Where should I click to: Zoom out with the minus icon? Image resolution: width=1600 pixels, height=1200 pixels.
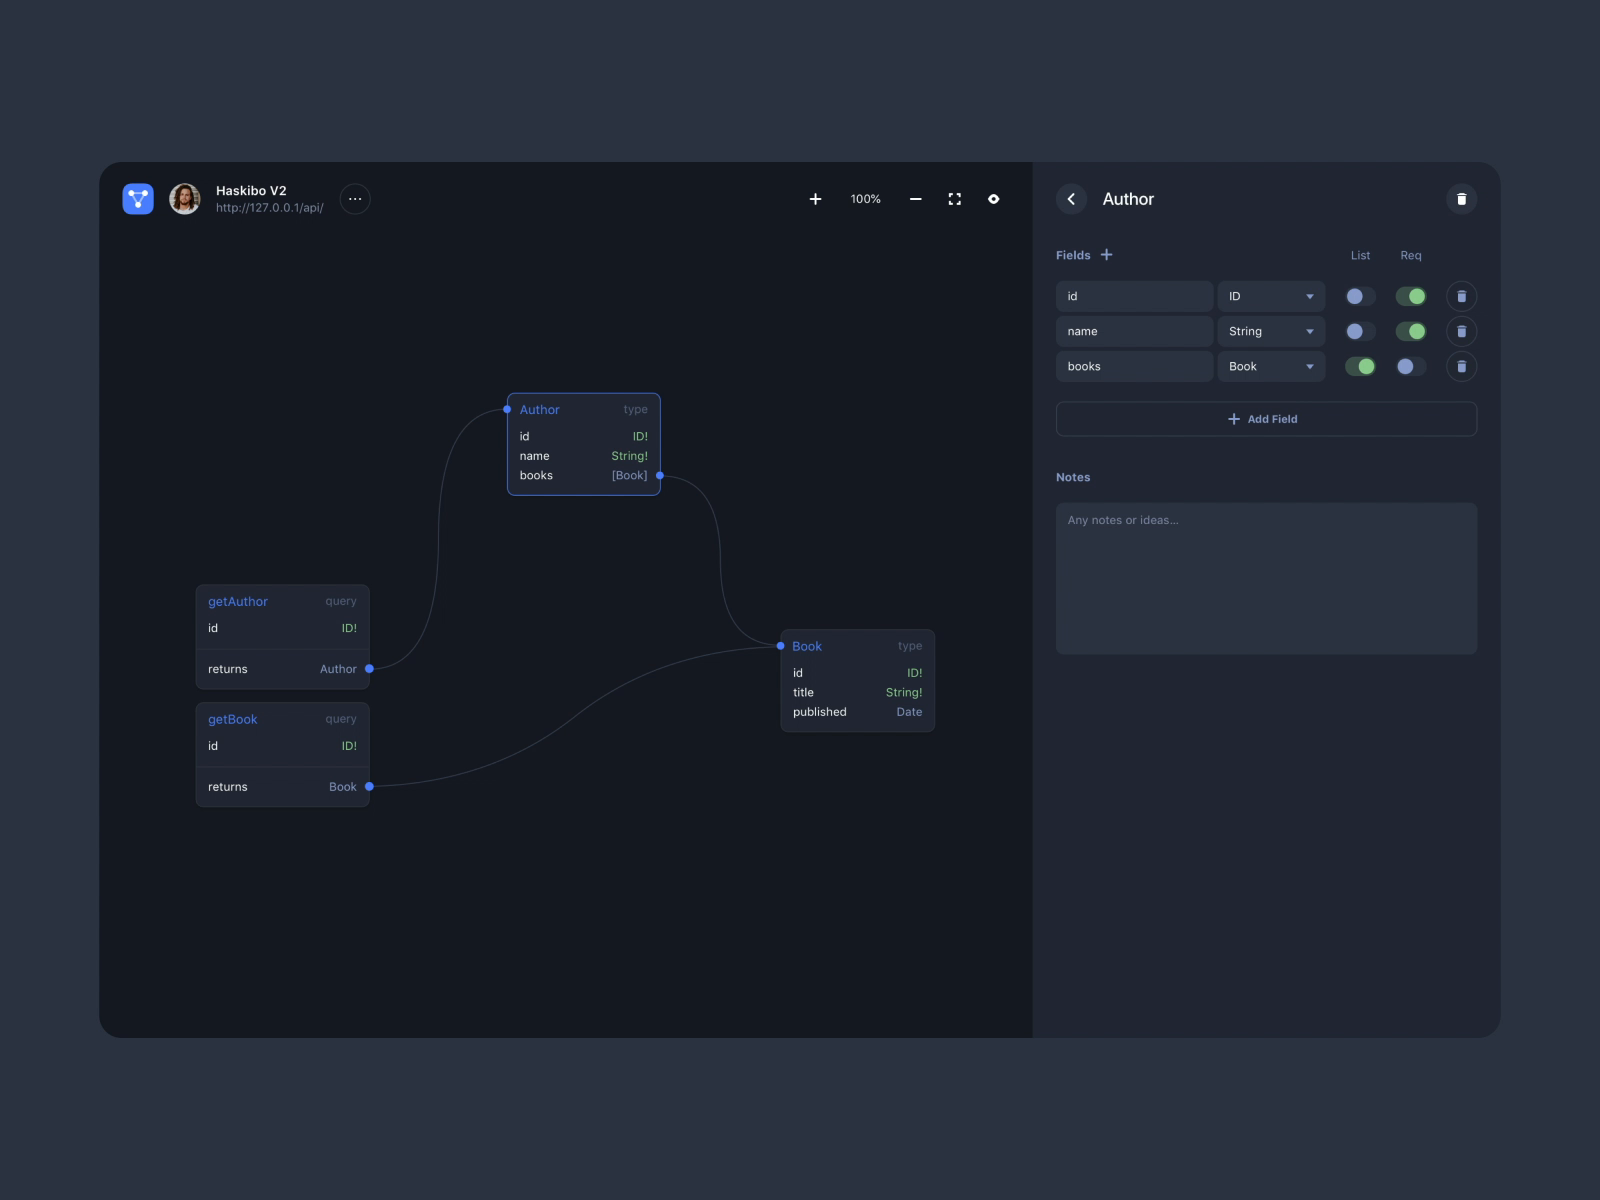[915, 199]
